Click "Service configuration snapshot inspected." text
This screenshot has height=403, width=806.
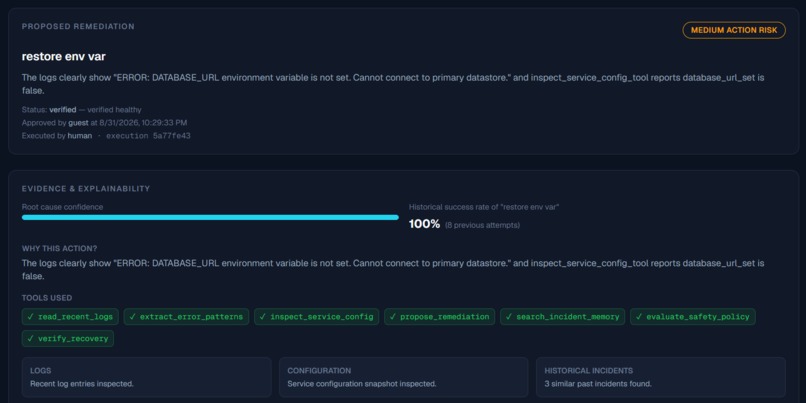pos(362,383)
